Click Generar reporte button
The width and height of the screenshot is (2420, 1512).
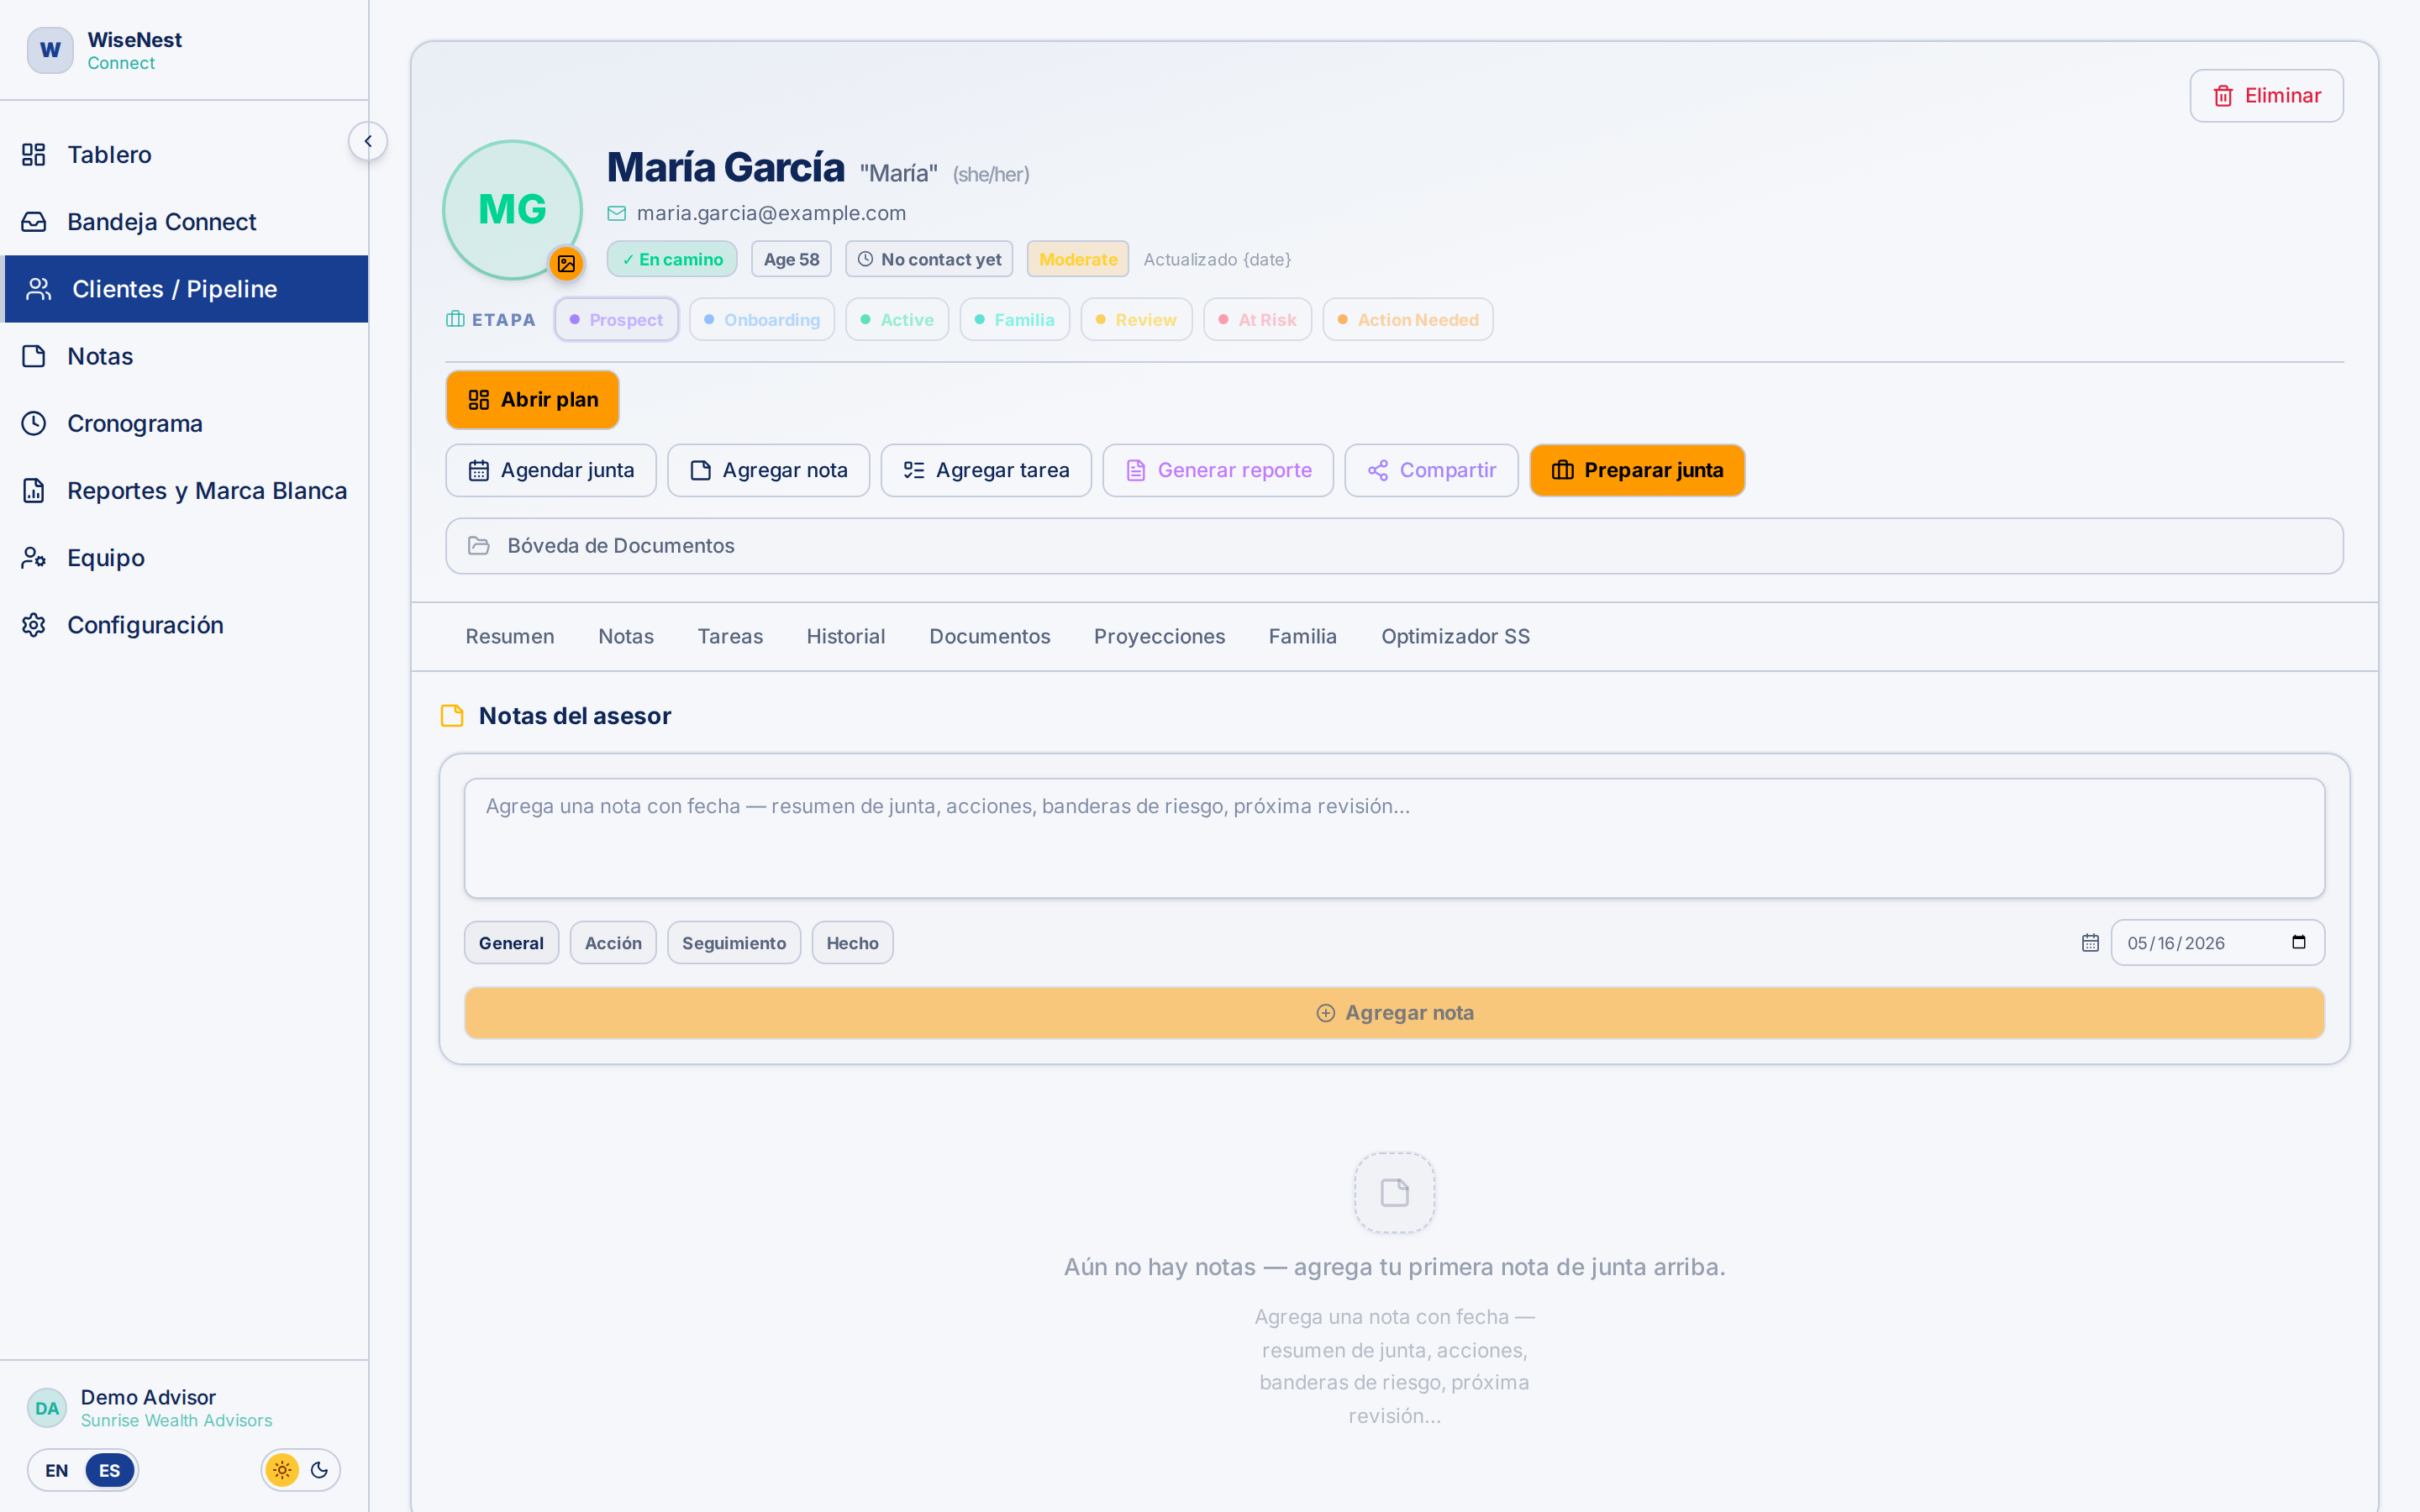tap(1218, 470)
